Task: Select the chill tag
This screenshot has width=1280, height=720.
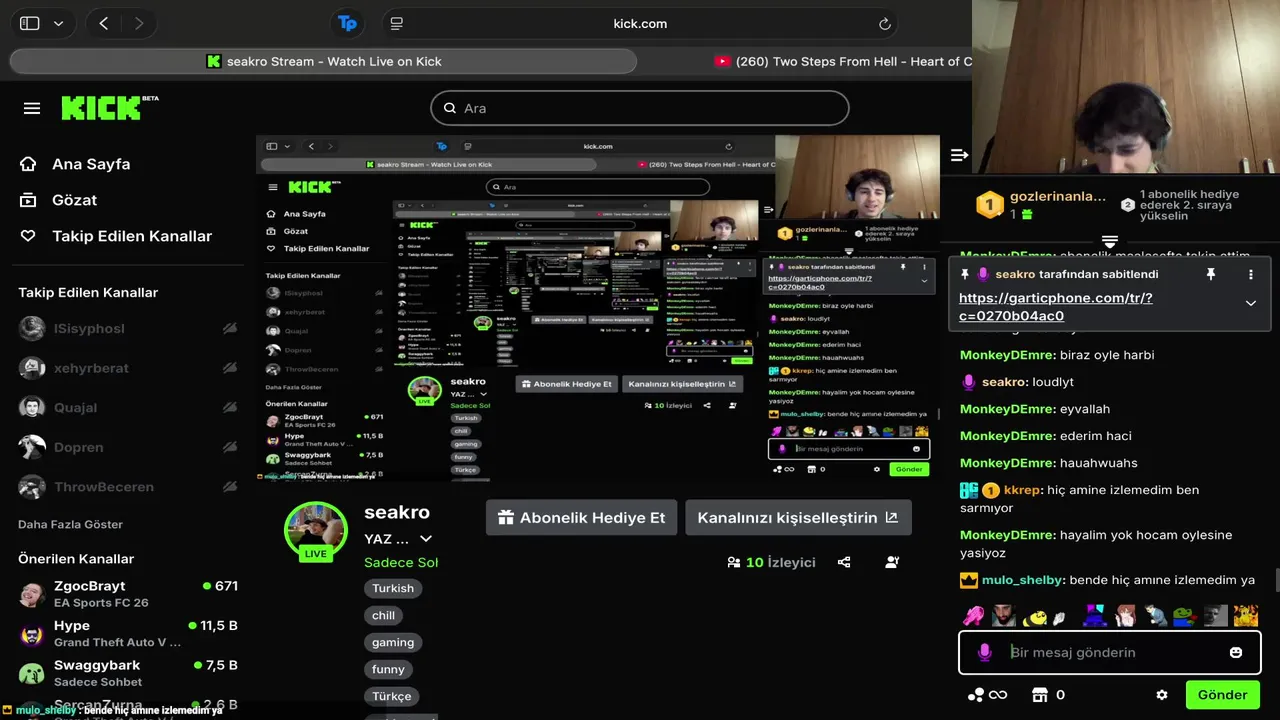Action: (384, 616)
